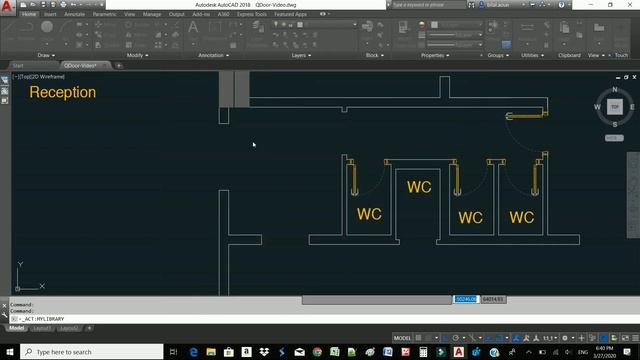Click the Plot printer icon in quick access

coord(63,4)
